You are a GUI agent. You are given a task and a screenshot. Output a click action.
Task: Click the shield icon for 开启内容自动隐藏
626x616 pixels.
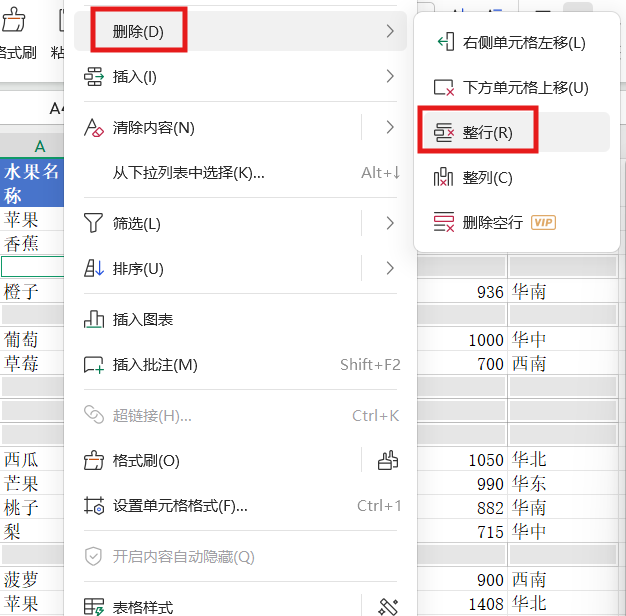click(x=93, y=557)
